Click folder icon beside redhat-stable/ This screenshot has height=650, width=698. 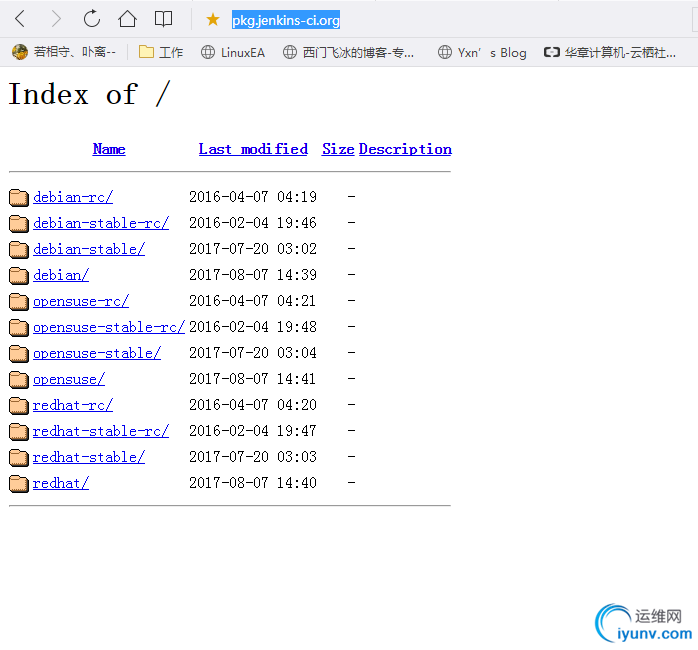click(x=19, y=458)
